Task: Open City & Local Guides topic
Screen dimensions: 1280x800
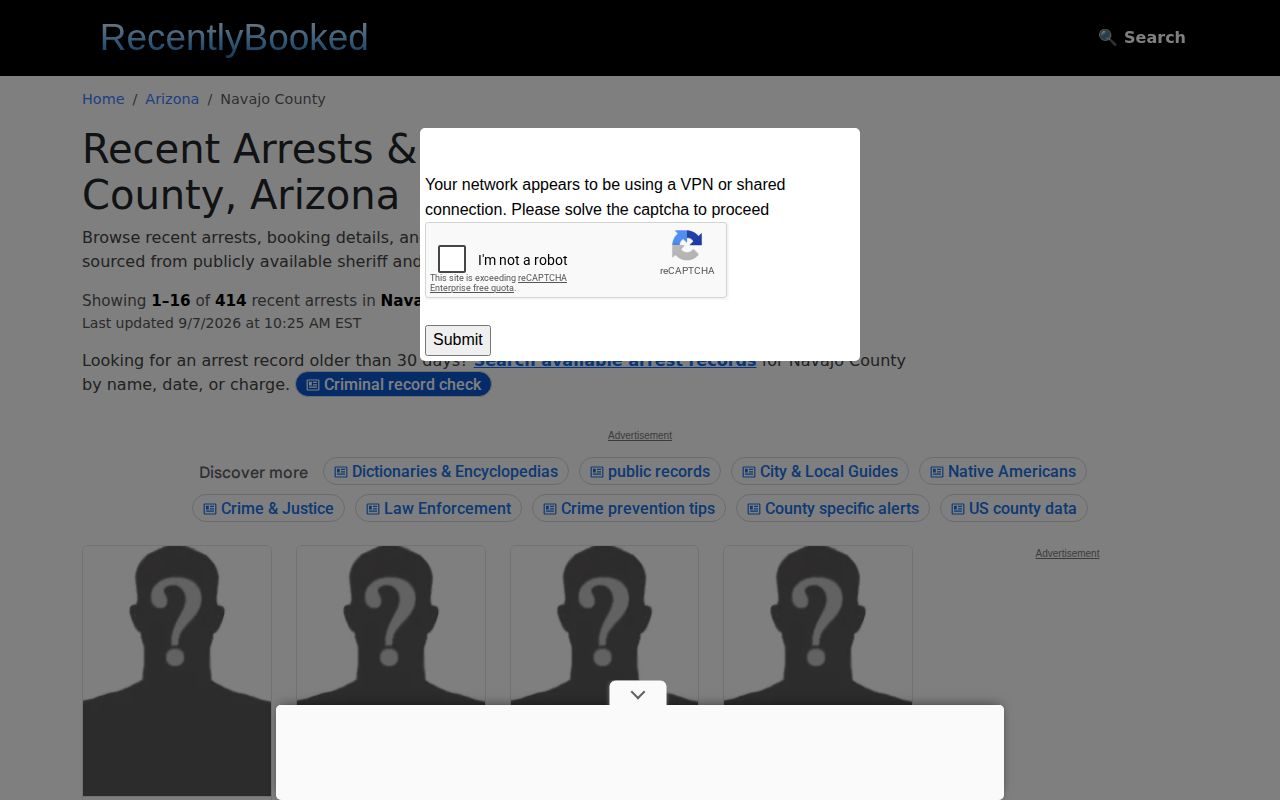Action: [820, 471]
